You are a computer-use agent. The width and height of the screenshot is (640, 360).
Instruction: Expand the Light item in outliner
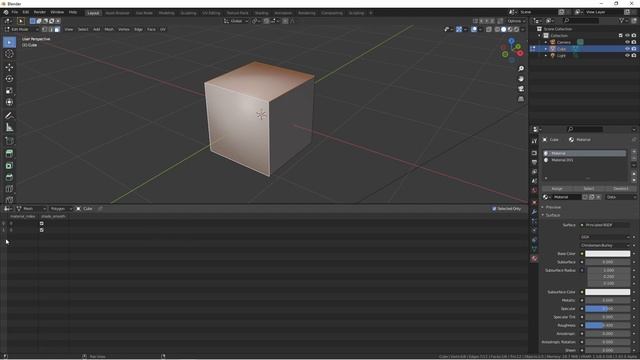pos(546,55)
